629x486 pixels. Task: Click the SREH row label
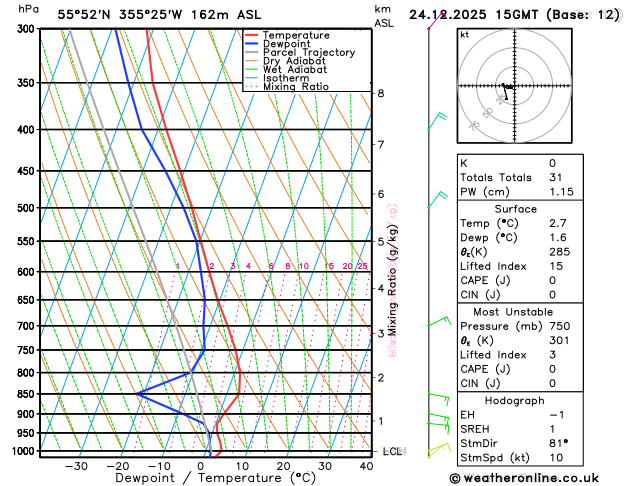pos(475,429)
